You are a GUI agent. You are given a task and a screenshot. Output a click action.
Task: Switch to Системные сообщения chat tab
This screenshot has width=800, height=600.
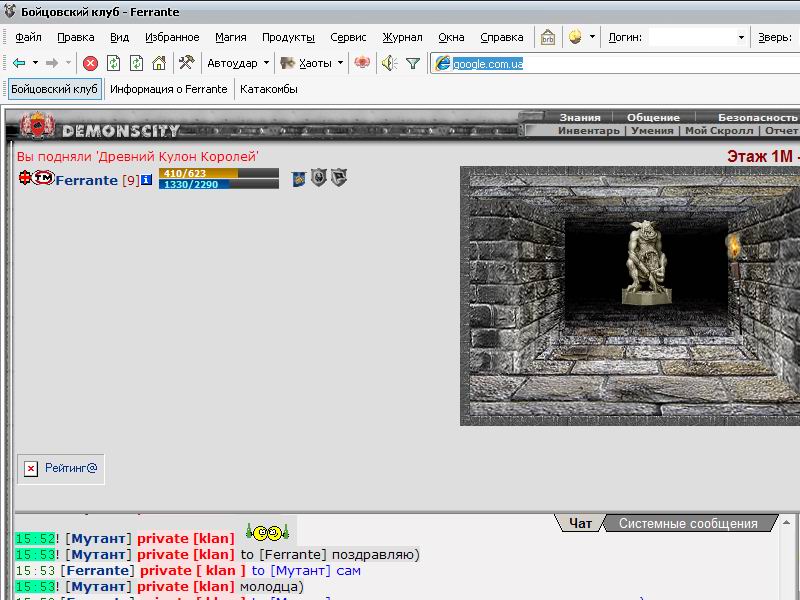pos(688,523)
